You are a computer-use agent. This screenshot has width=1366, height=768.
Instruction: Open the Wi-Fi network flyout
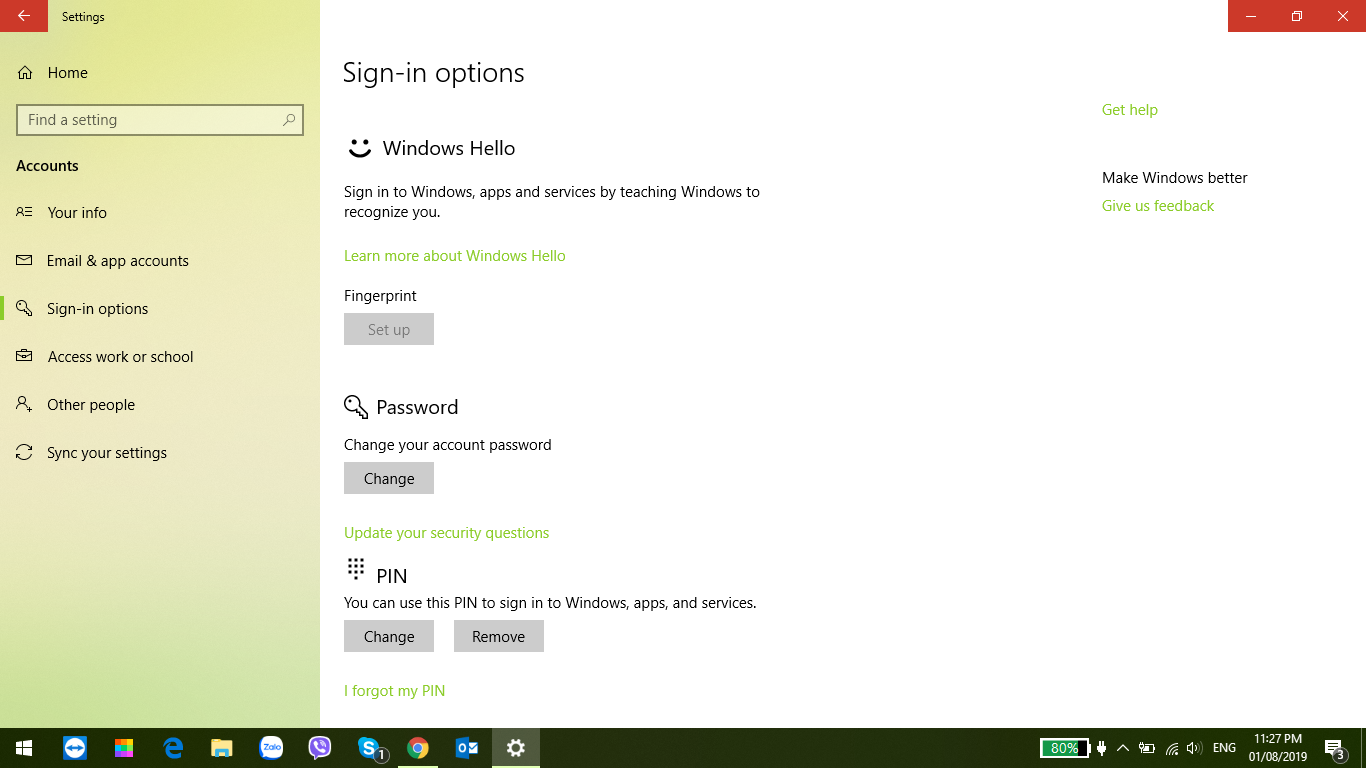click(1172, 748)
